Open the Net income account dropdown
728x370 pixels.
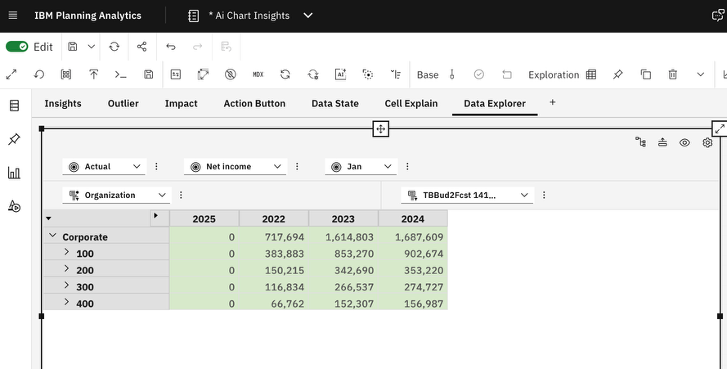pos(235,166)
